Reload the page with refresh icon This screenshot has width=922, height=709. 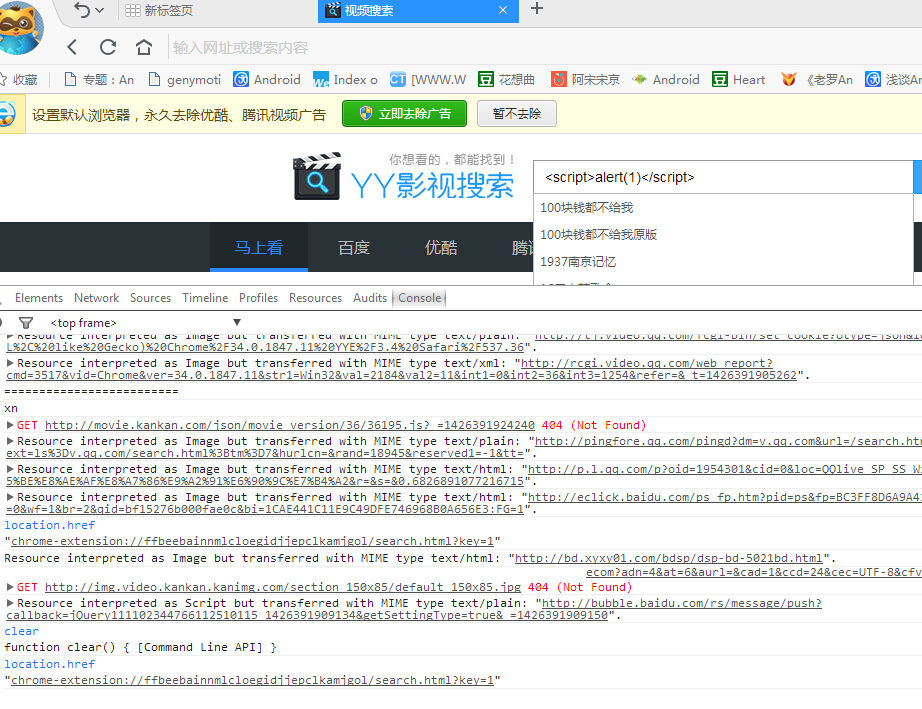108,47
